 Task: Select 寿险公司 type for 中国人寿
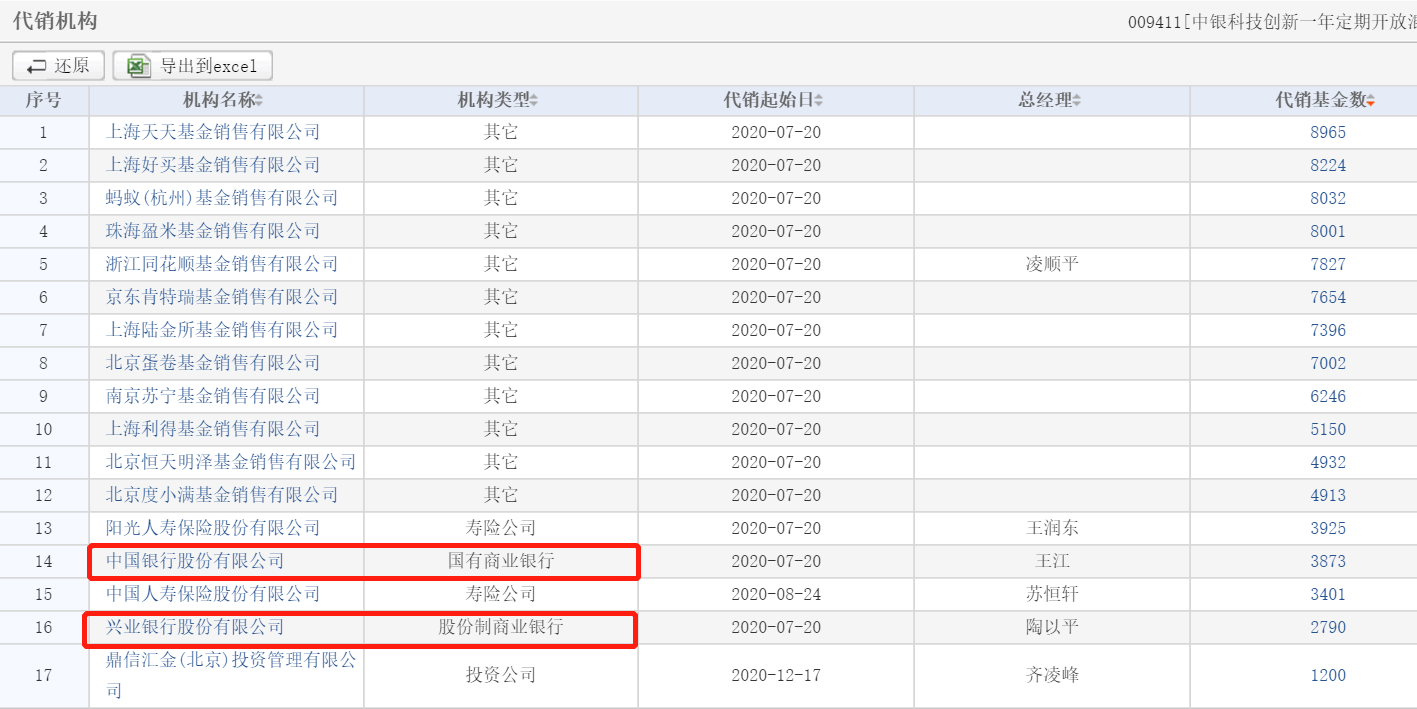(x=501, y=594)
